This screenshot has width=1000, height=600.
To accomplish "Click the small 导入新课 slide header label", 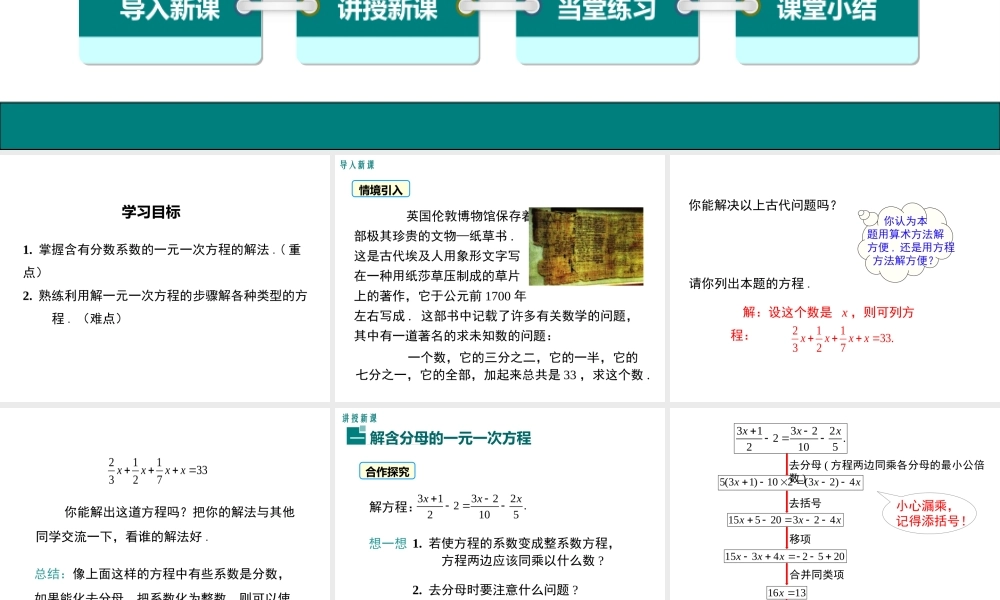I will click(357, 165).
